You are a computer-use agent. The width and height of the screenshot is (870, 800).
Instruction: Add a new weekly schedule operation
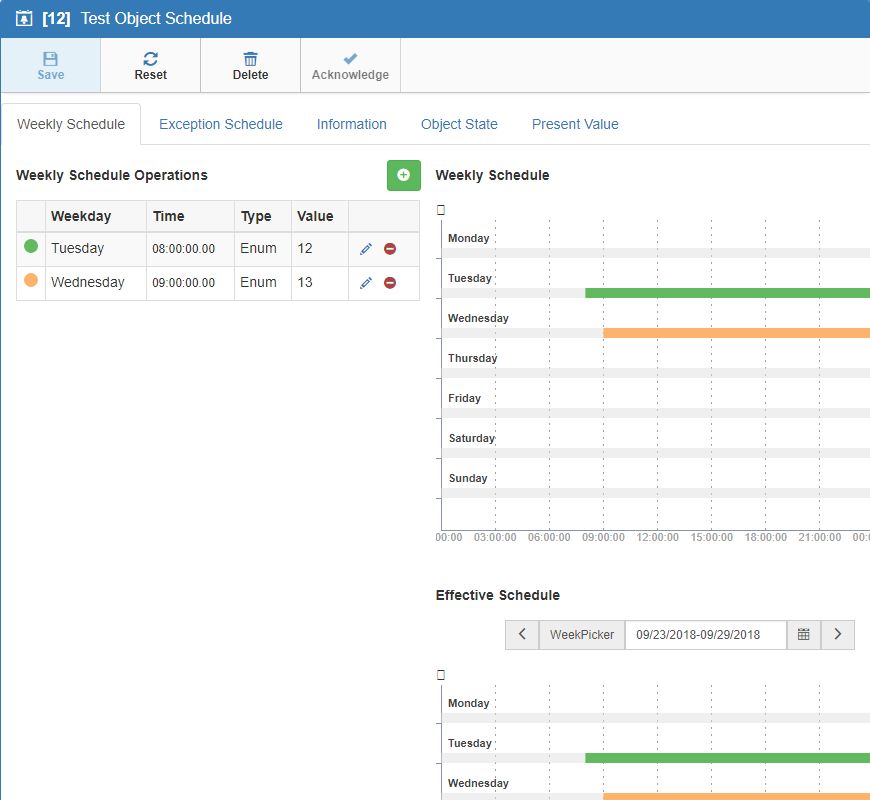pos(403,175)
